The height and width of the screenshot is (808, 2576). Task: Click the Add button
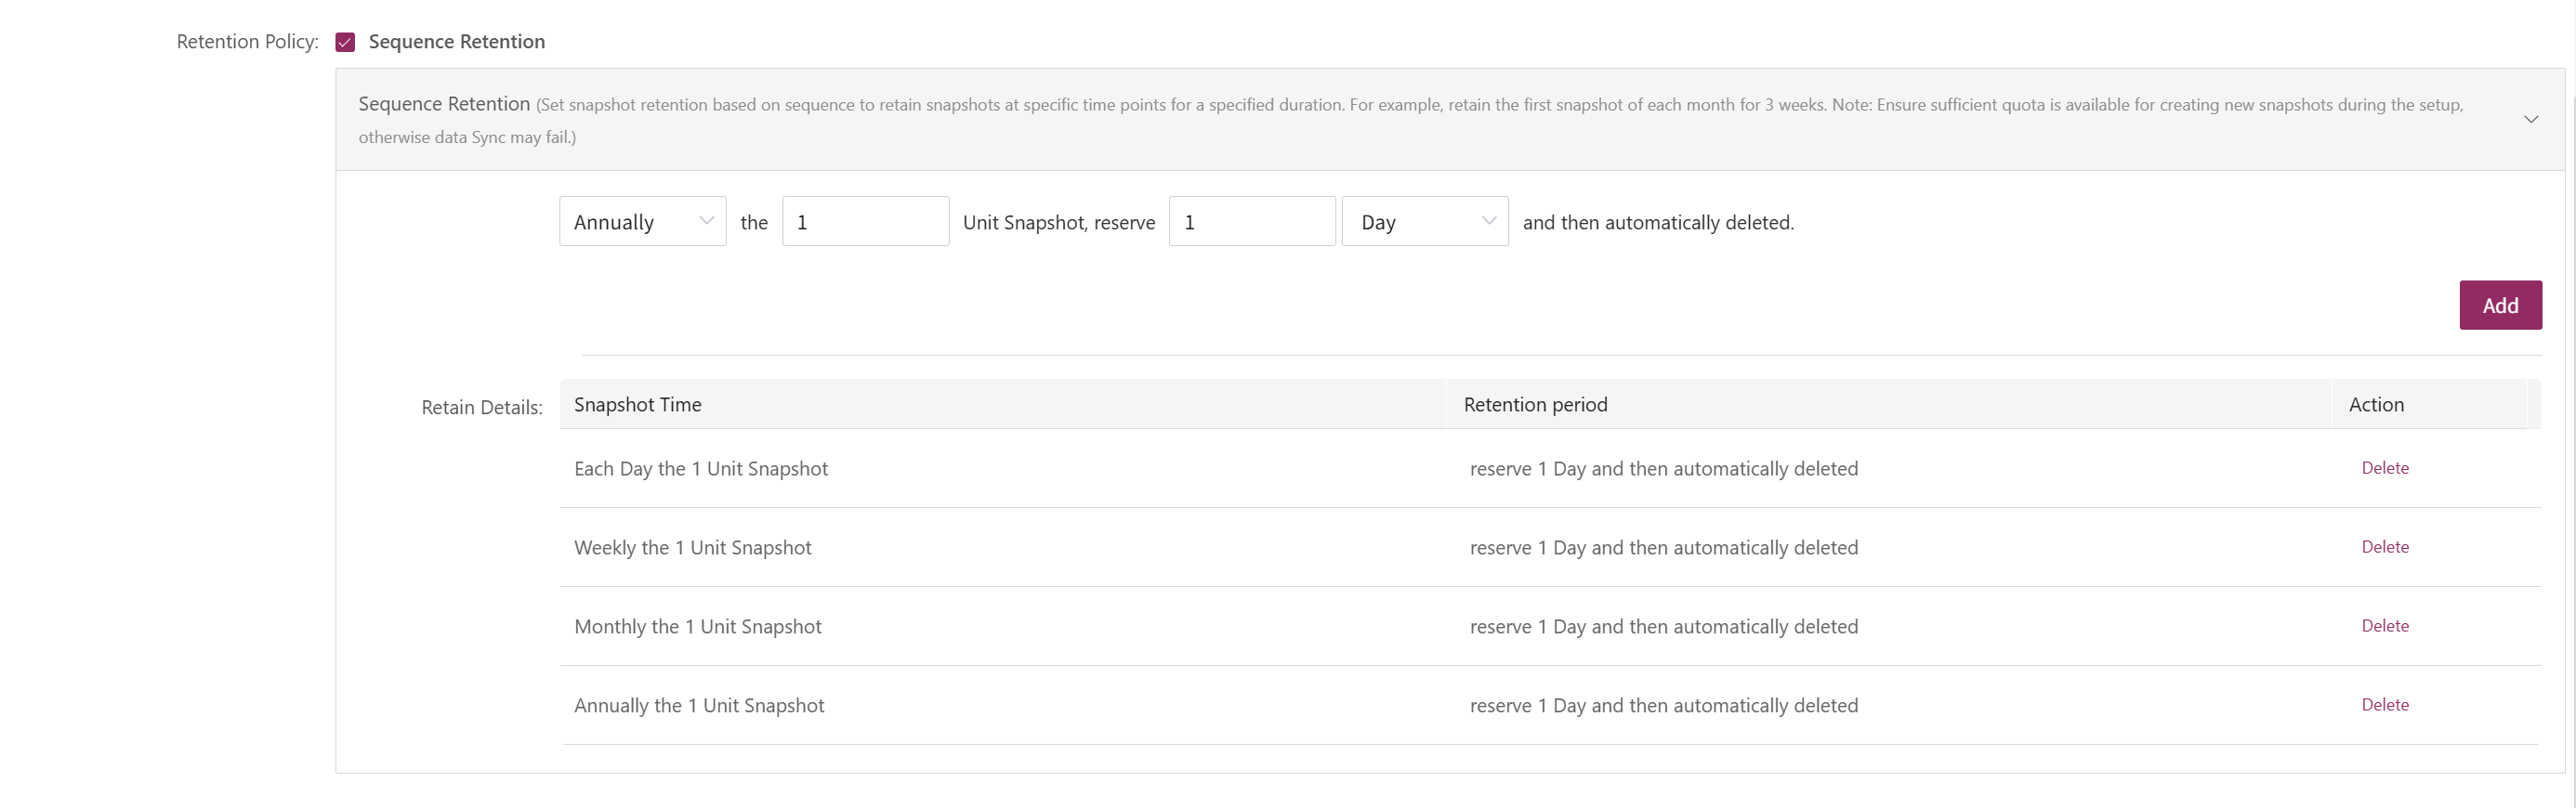pyautogui.click(x=2500, y=305)
